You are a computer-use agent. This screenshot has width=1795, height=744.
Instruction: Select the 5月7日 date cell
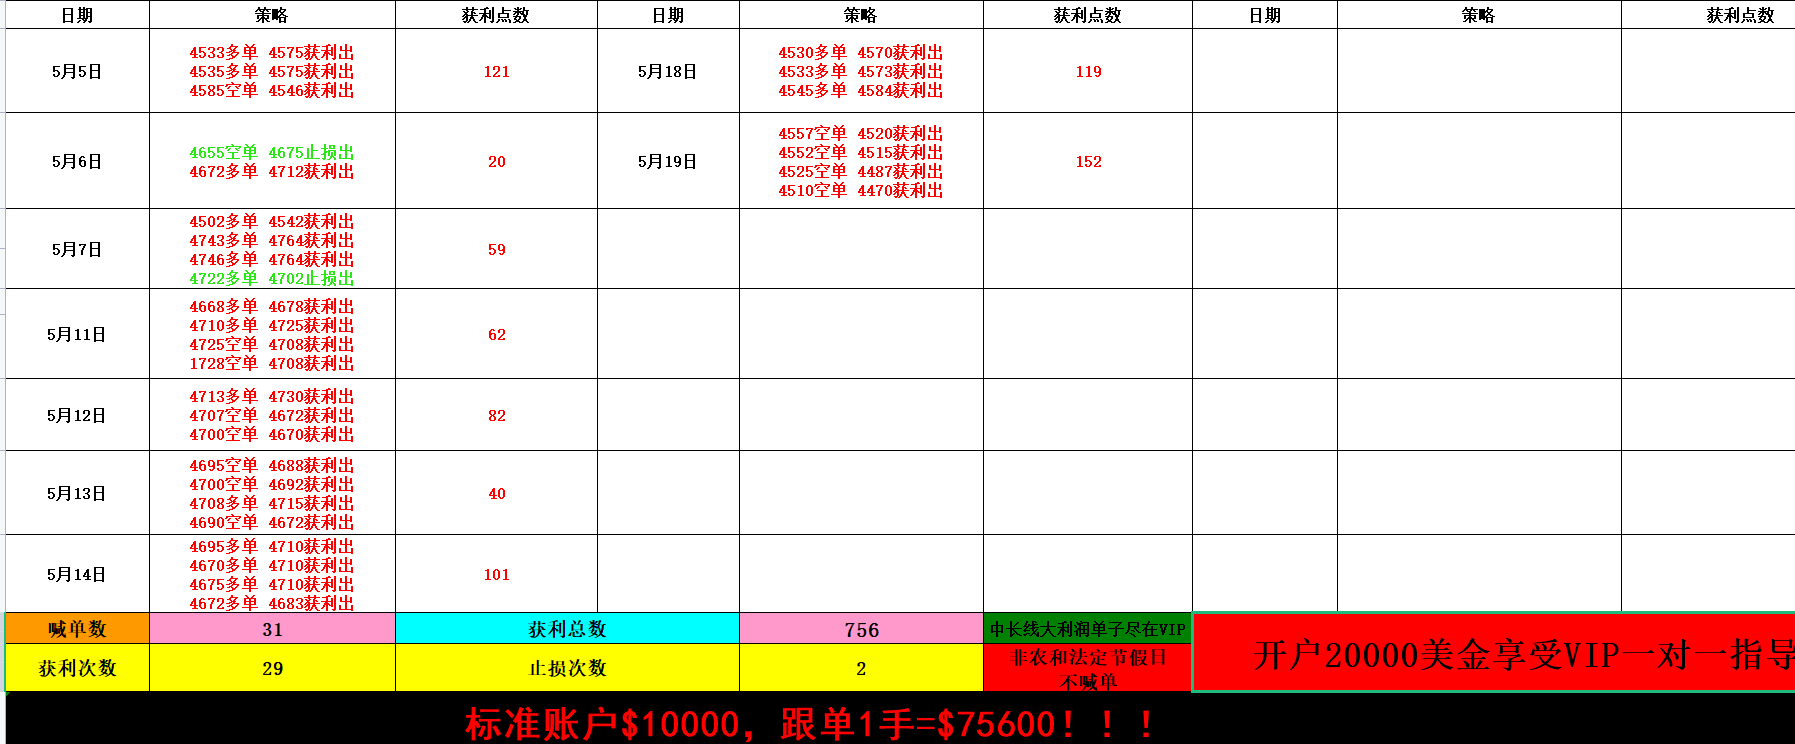point(77,249)
